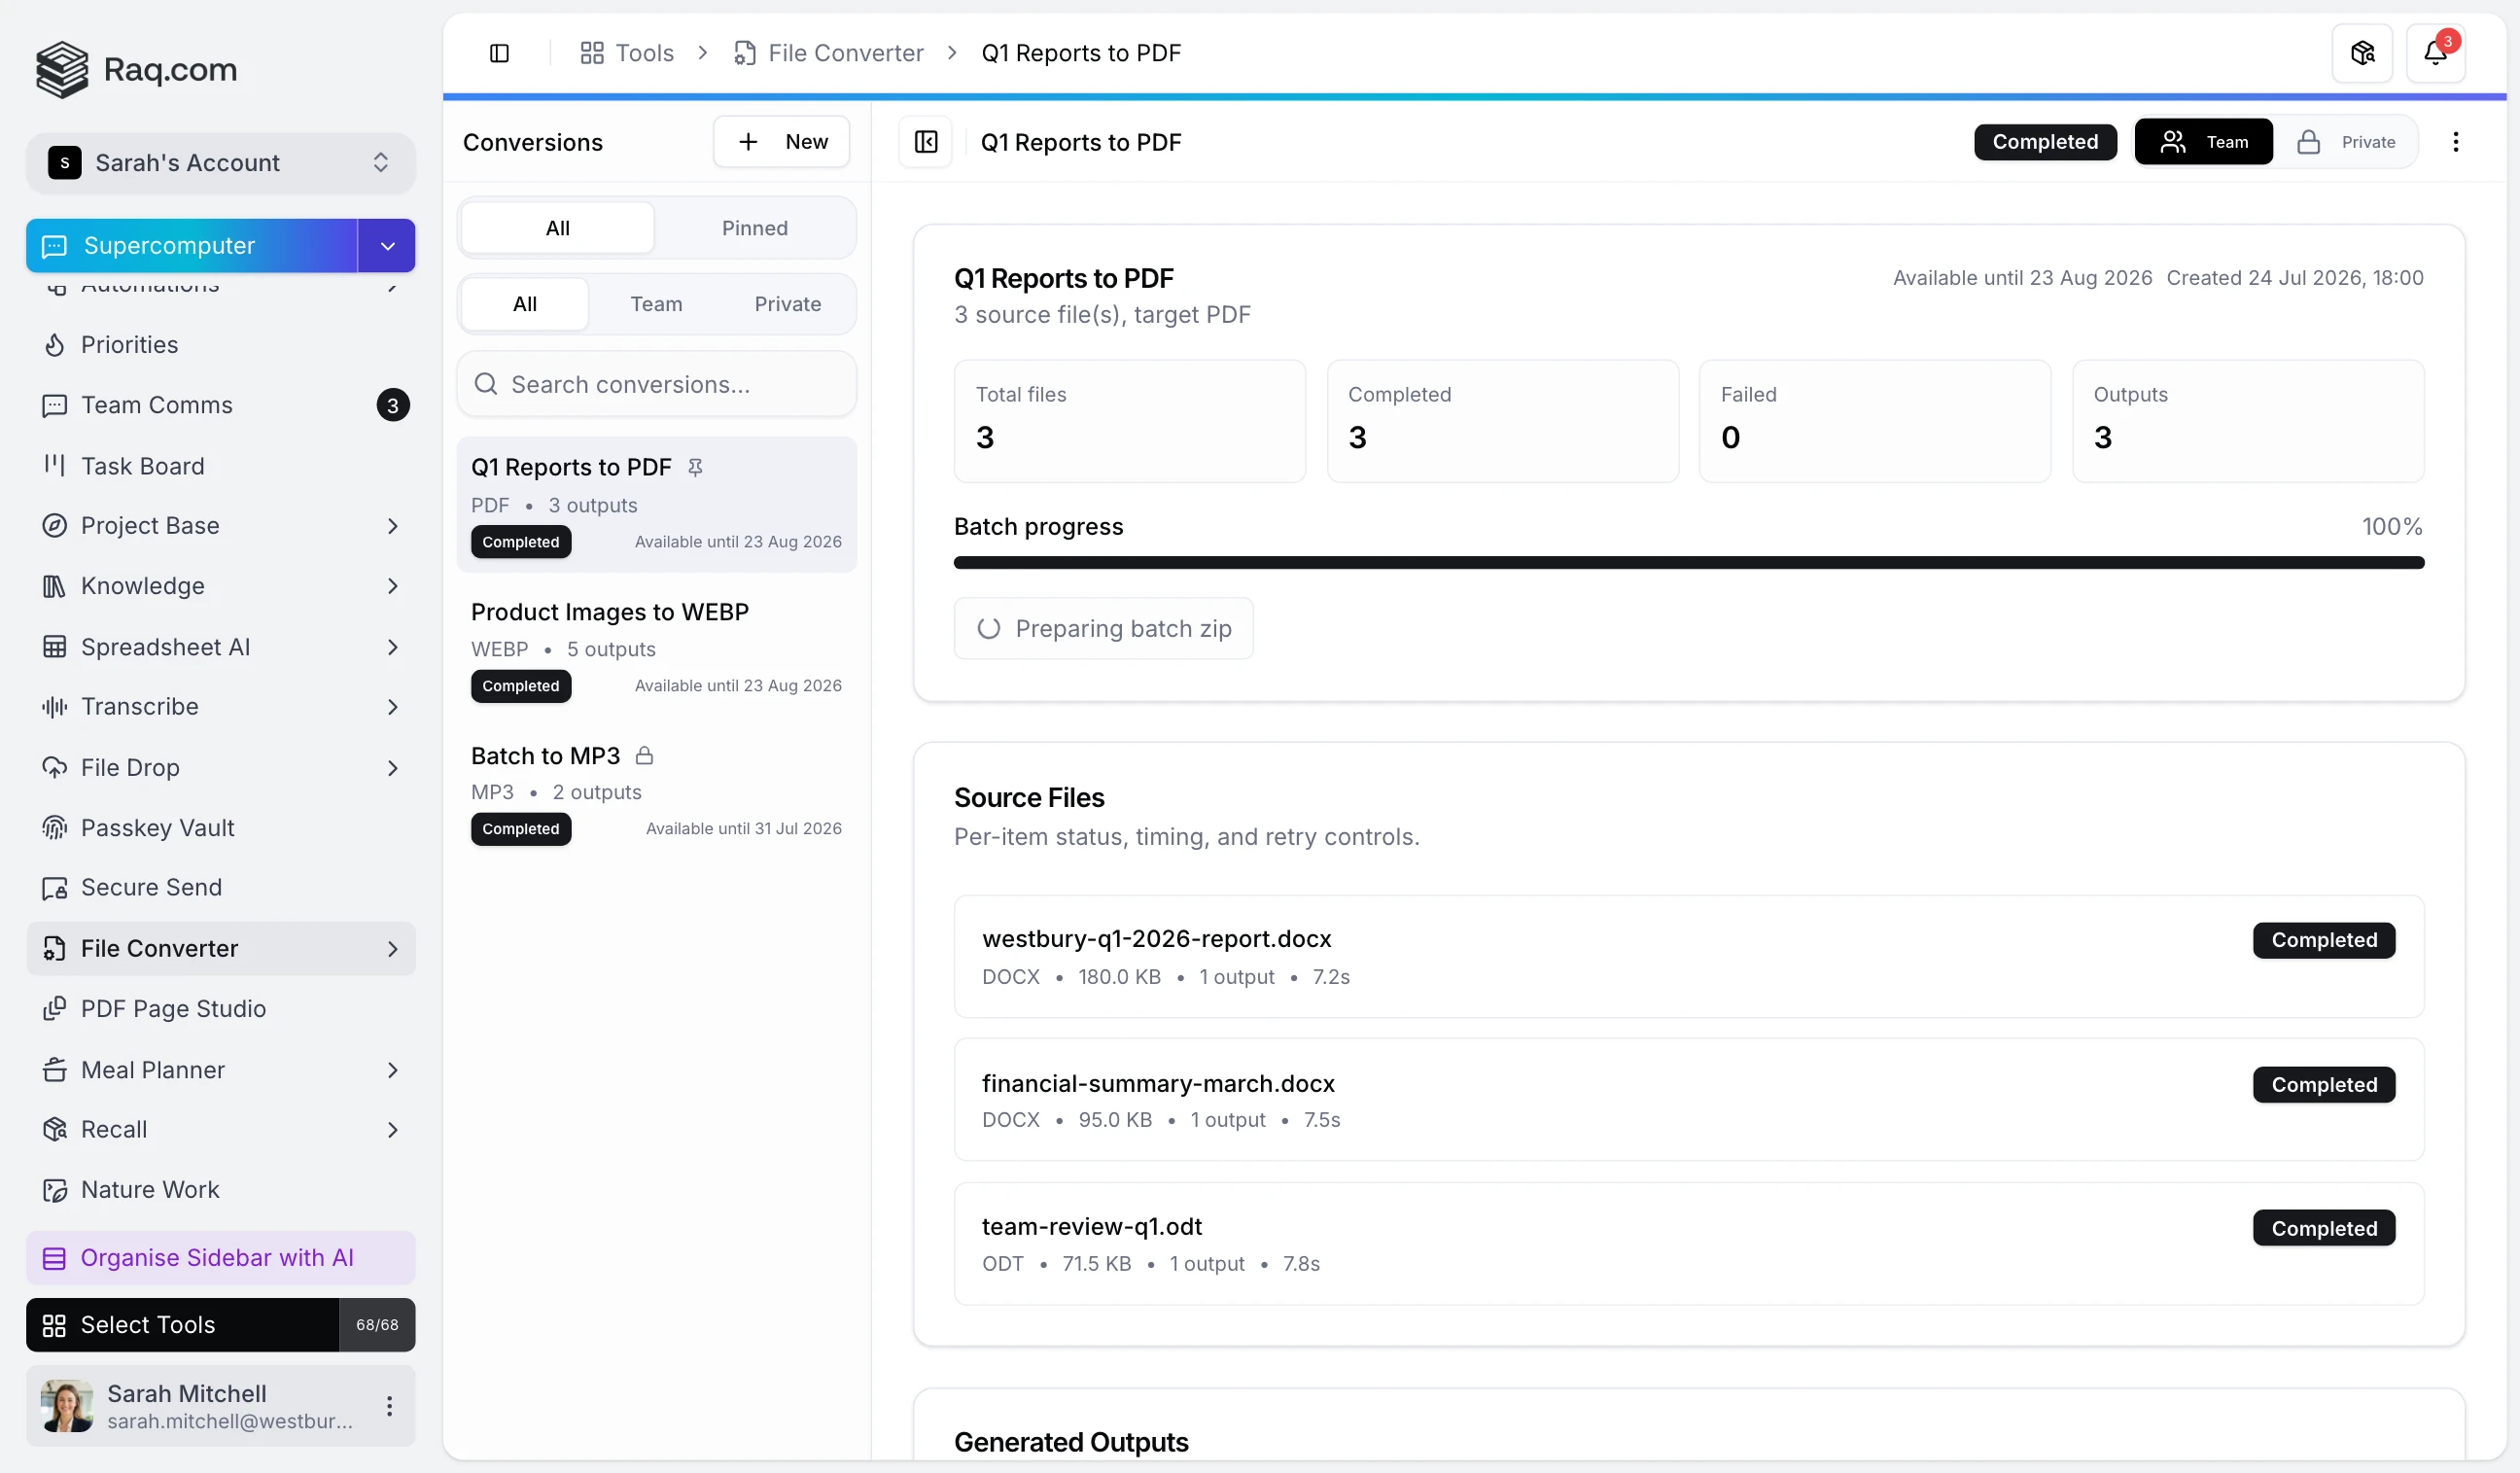The image size is (2520, 1473).
Task: Select financial-summary-march.docx source file
Action: 1689,1100
